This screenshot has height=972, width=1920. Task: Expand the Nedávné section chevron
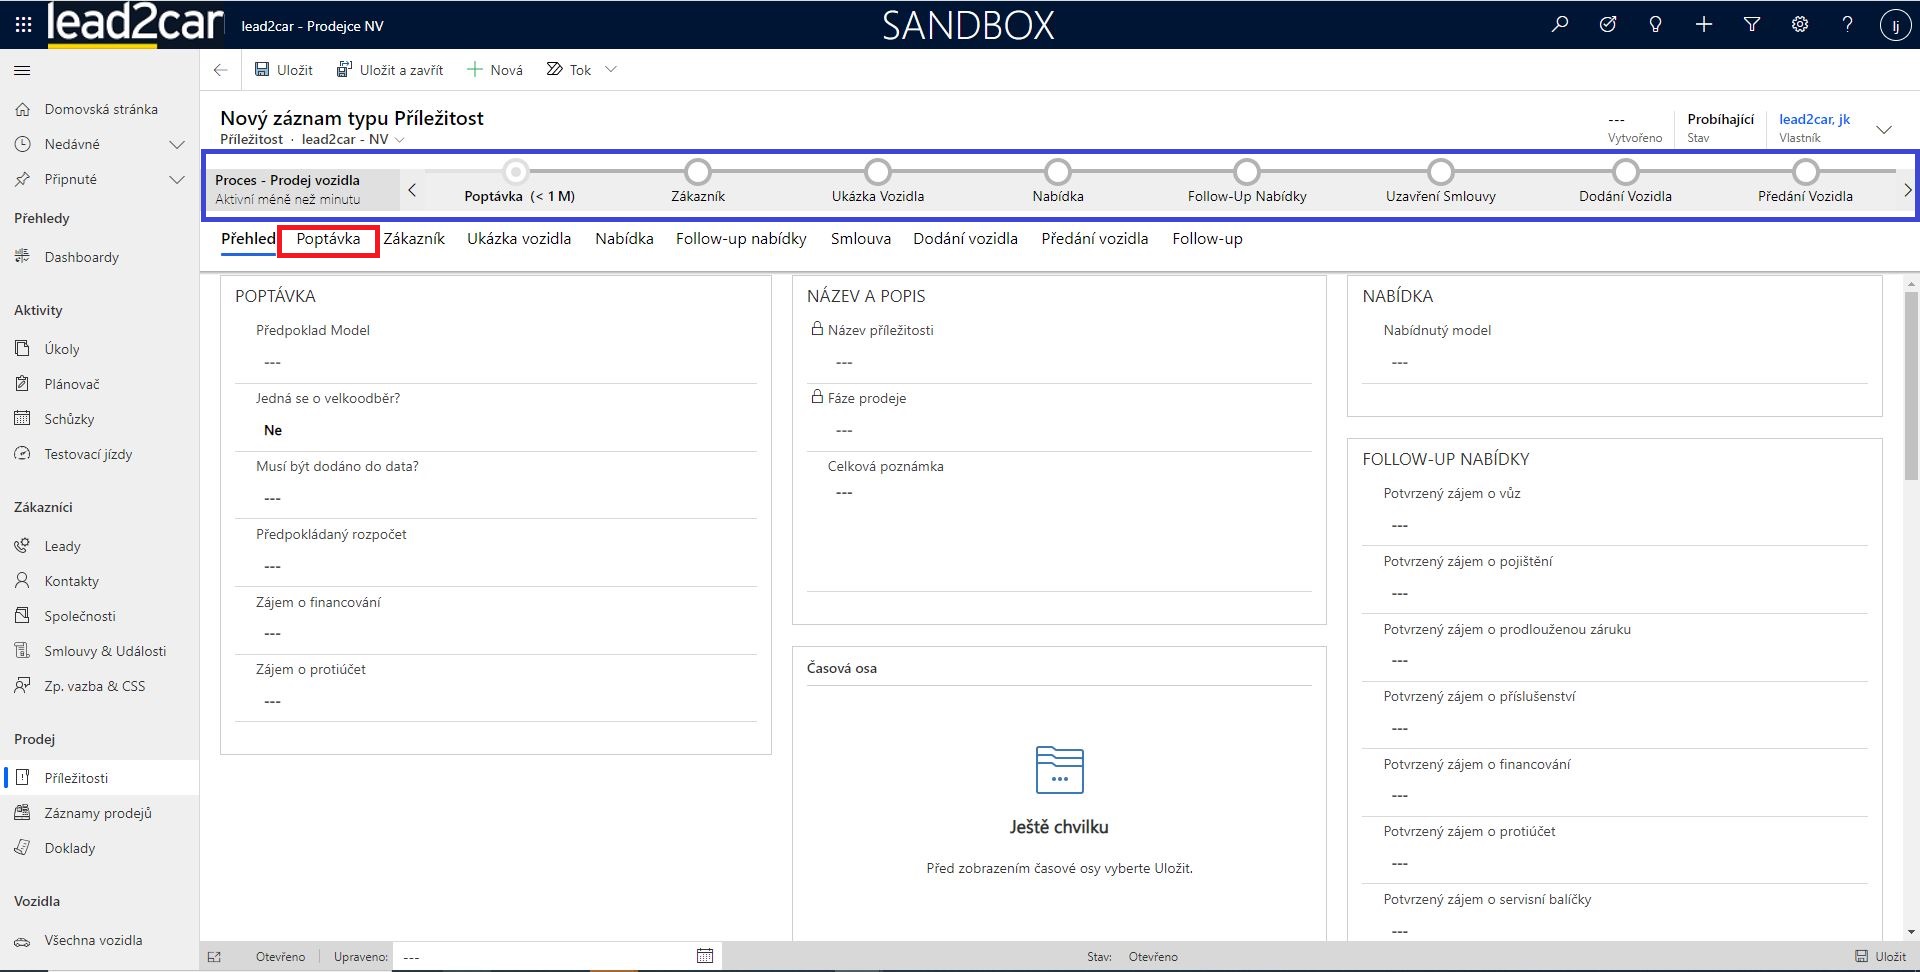(177, 145)
